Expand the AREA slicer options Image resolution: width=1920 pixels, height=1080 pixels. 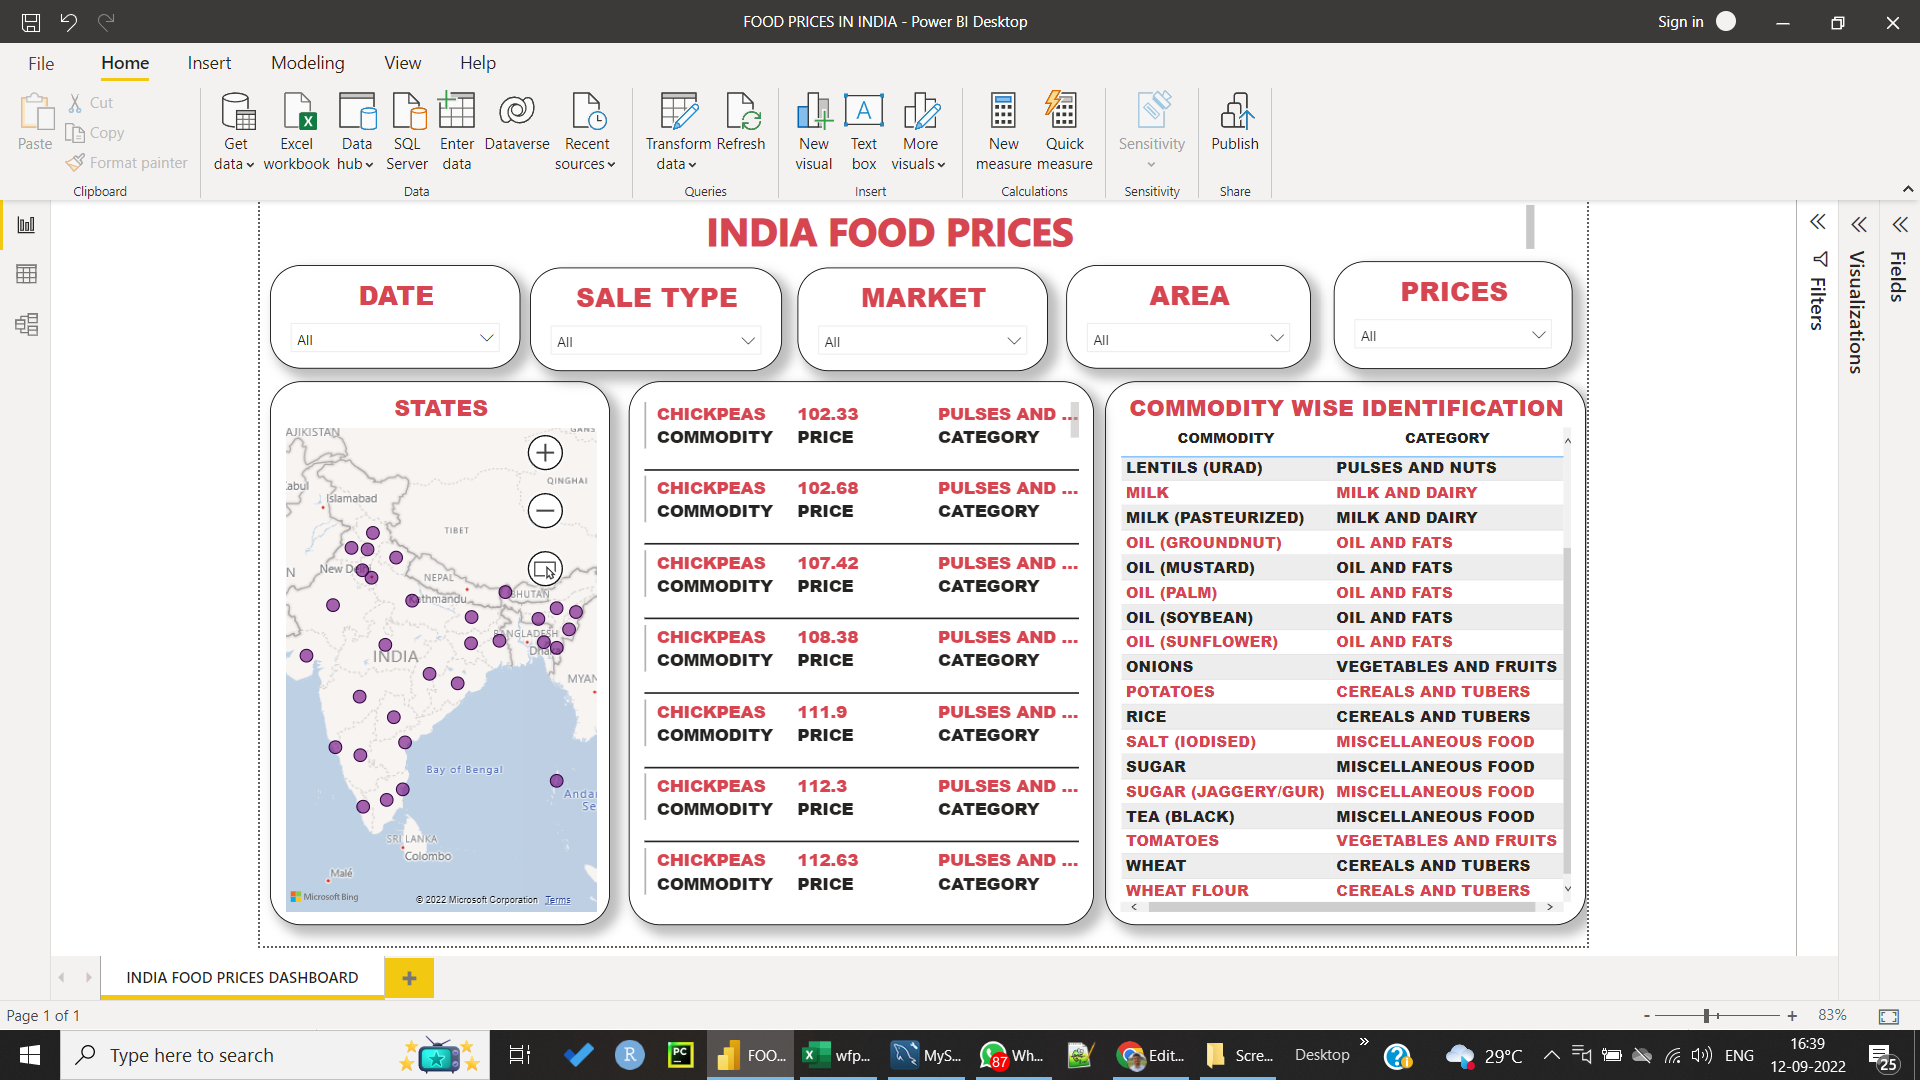click(1277, 337)
